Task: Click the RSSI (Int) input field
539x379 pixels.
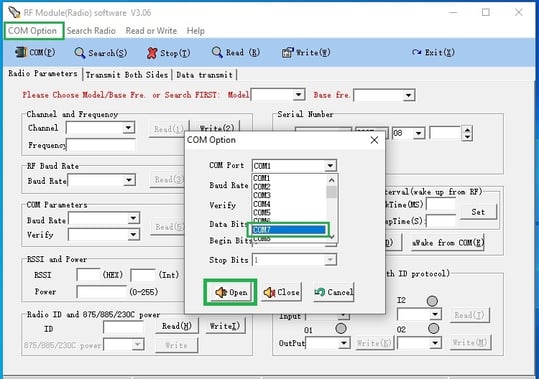Action: 143,275
